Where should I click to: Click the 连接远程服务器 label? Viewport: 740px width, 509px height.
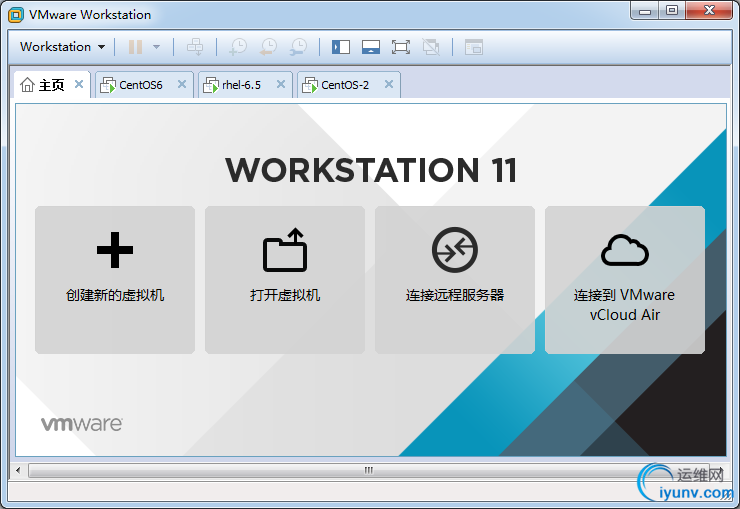[x=455, y=295]
